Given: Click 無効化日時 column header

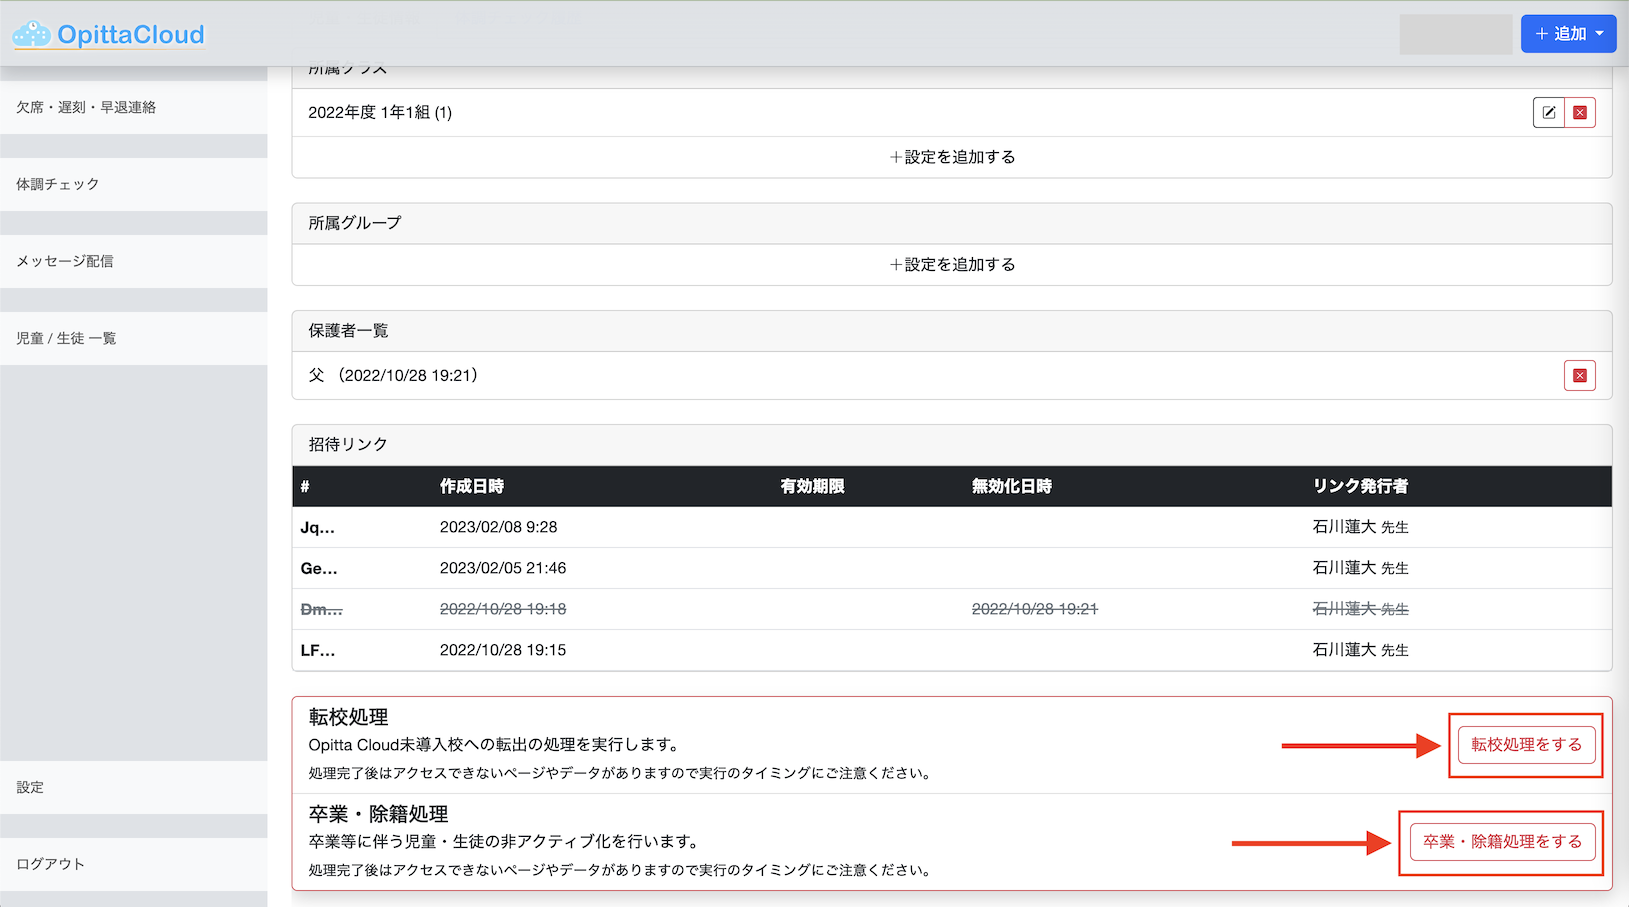Looking at the screenshot, I should (1012, 486).
